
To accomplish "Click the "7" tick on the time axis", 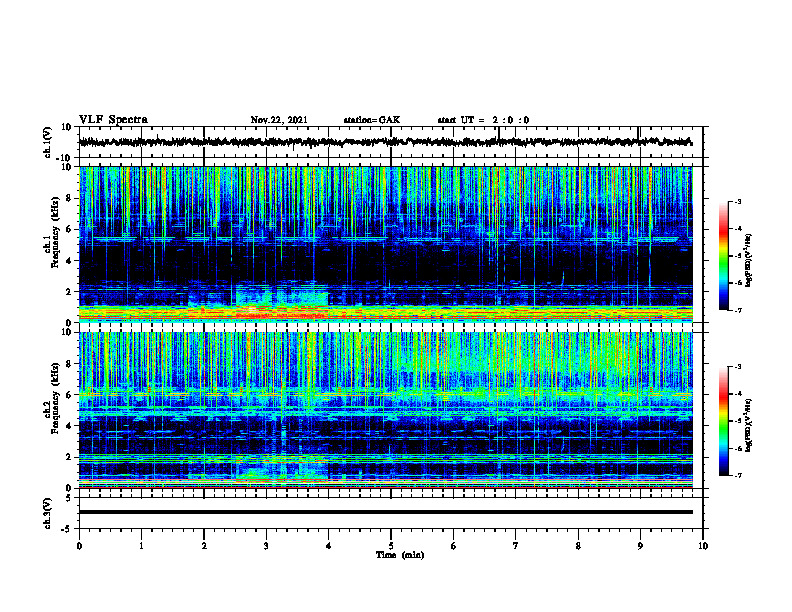I will [516, 546].
